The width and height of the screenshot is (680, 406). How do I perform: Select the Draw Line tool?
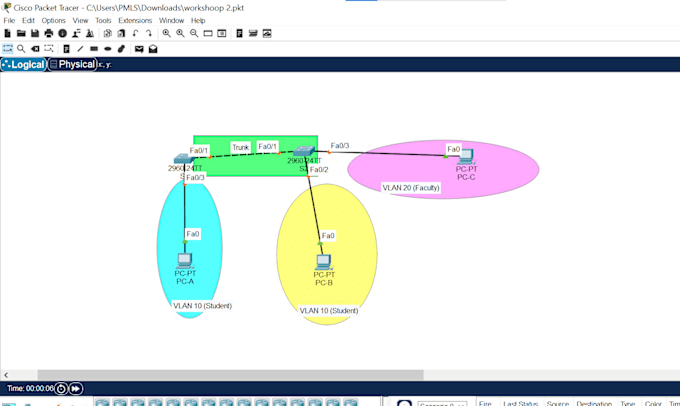click(80, 49)
